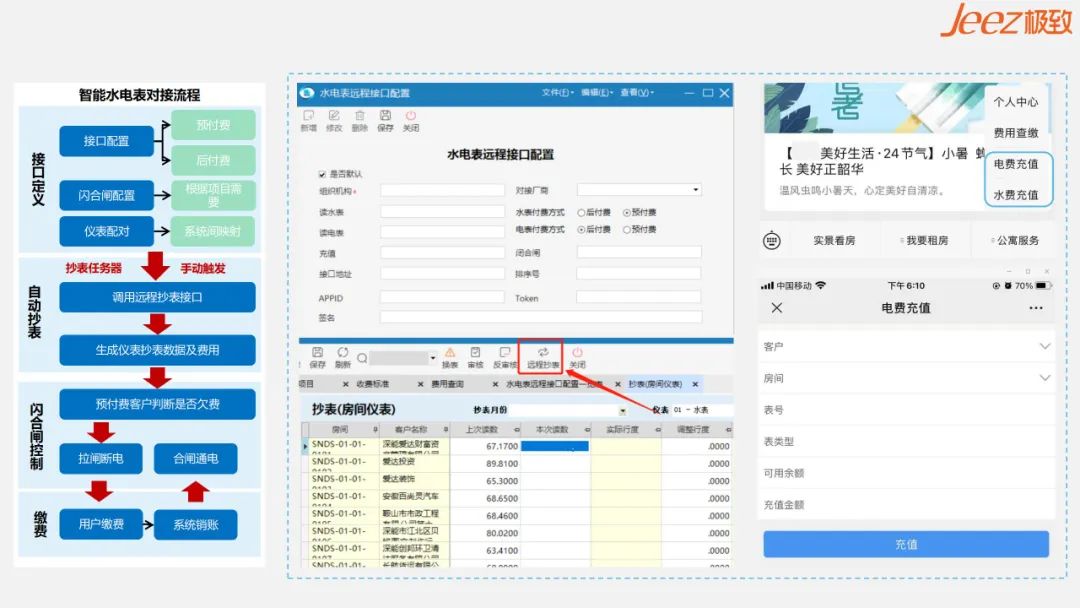The width and height of the screenshot is (1080, 608).
Task: Click the 审核 (Audit) icon
Action: (475, 358)
